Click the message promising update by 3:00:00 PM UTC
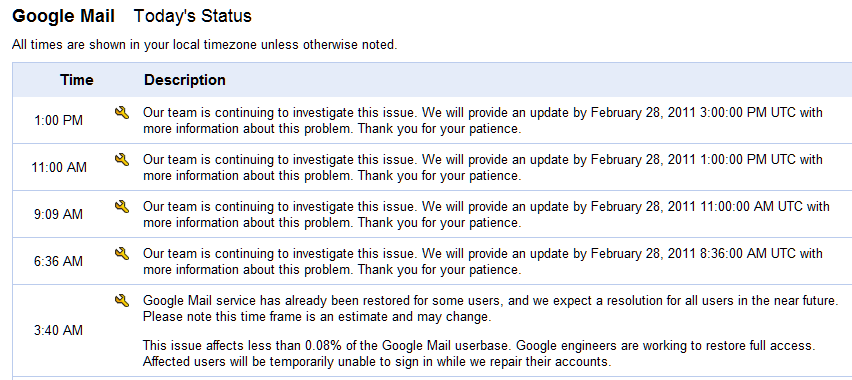 tap(483, 121)
